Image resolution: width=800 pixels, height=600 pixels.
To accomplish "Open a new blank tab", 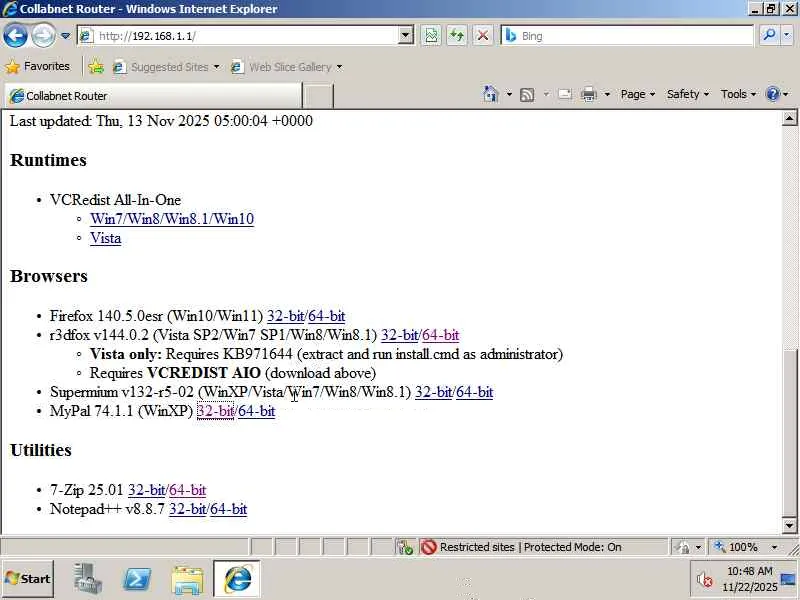I will (x=318, y=96).
